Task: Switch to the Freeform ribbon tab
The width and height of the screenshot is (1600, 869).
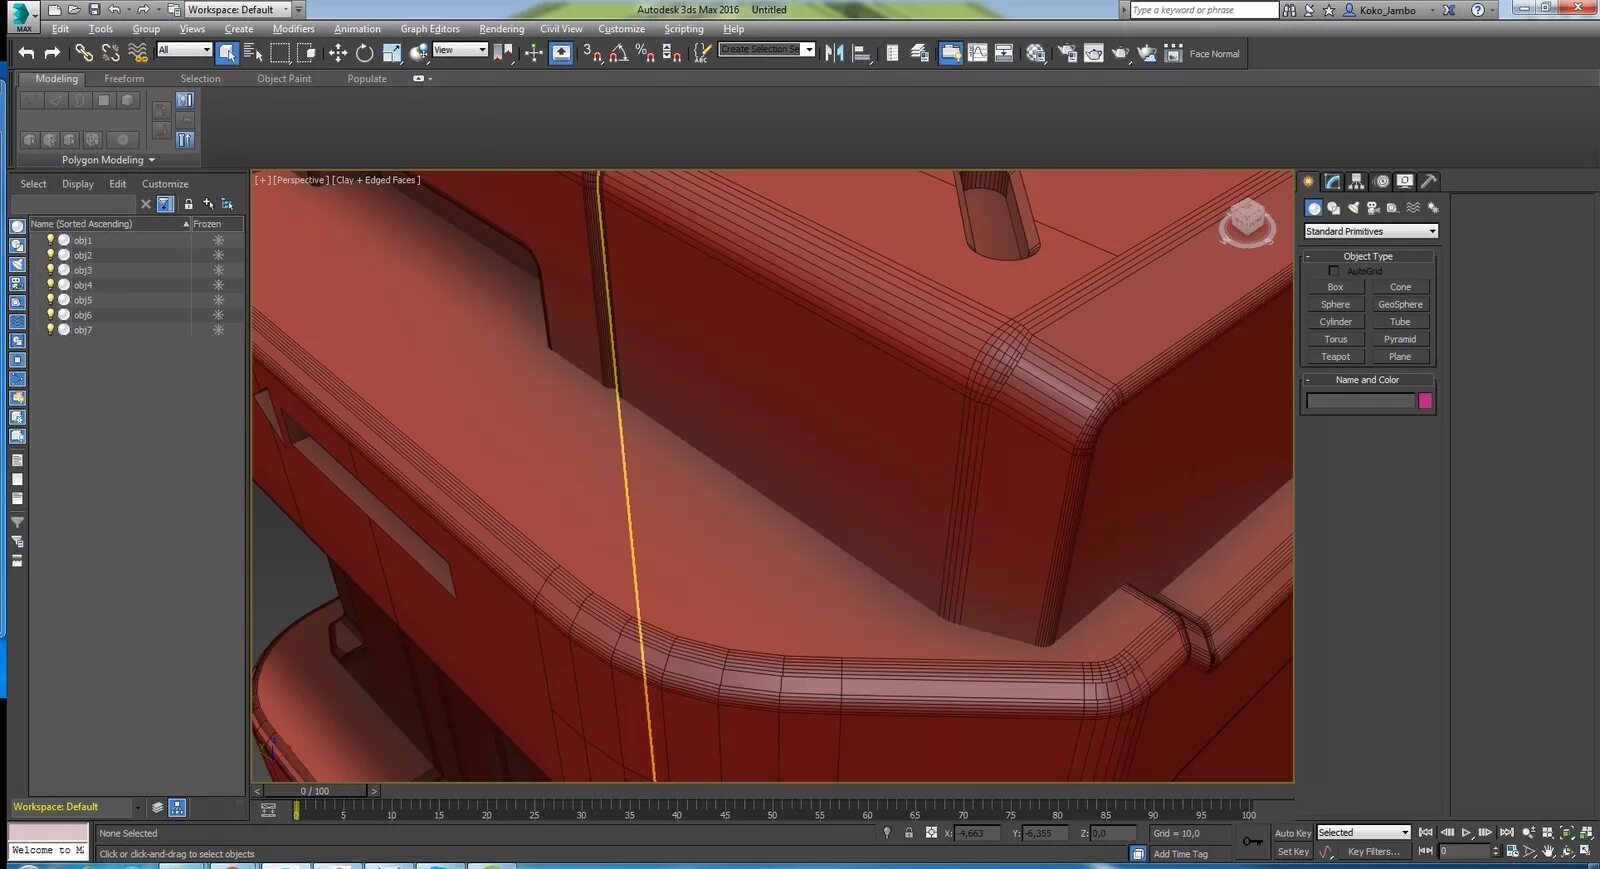Action: coord(124,78)
